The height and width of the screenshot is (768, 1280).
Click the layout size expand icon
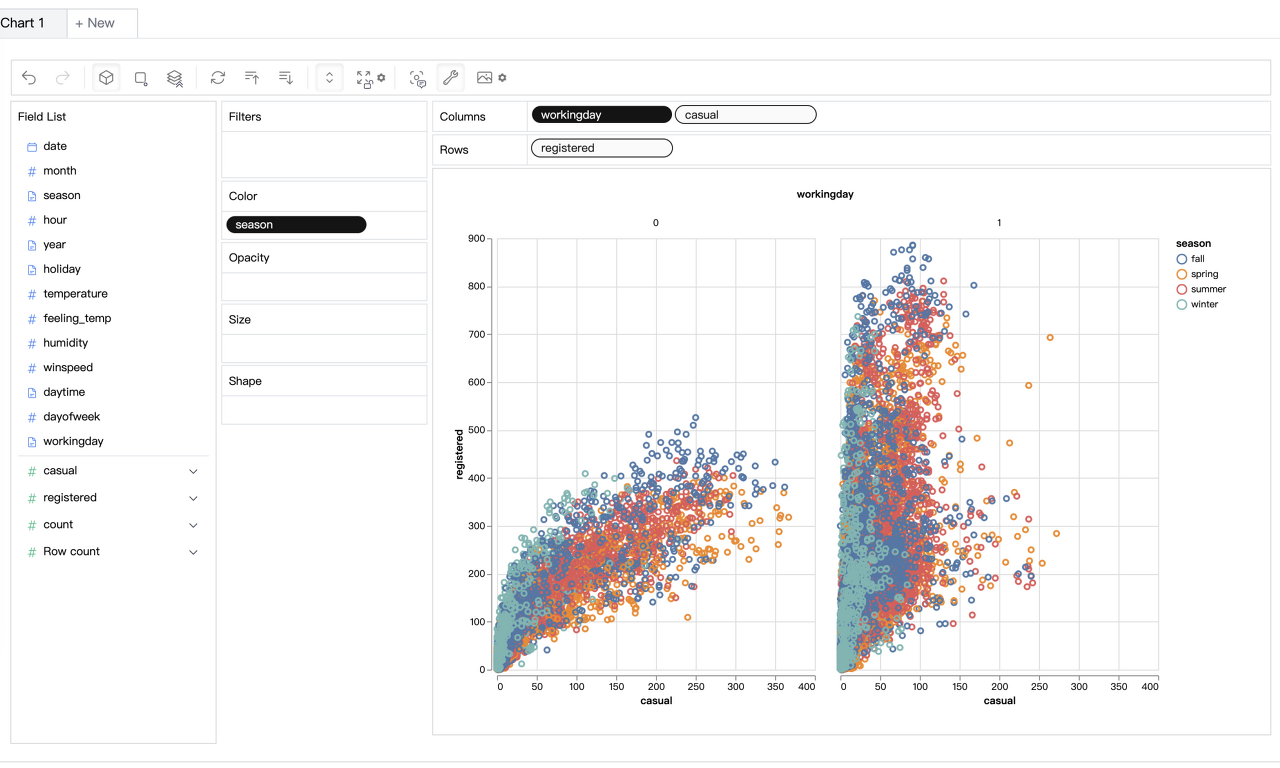coord(364,78)
